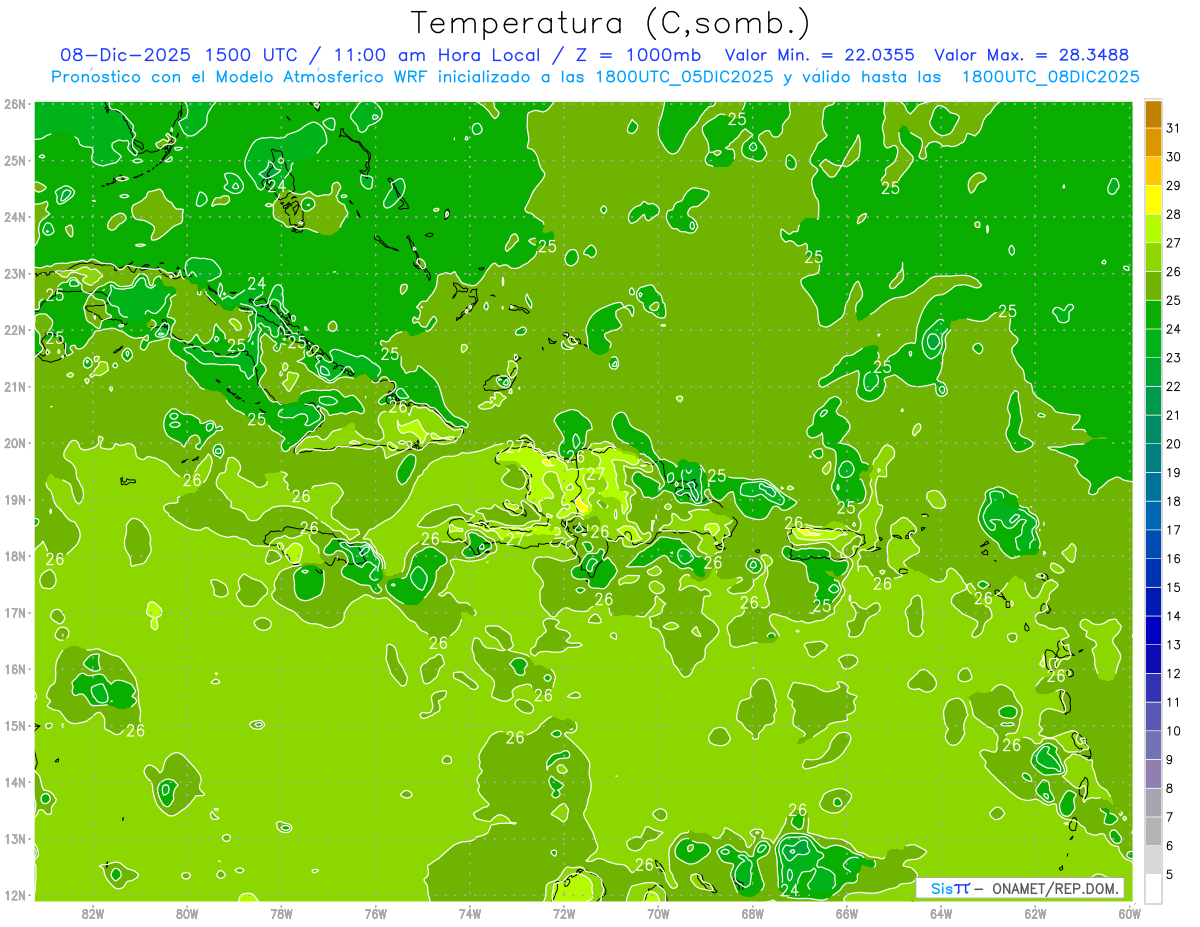The width and height of the screenshot is (1200, 927).
Task: Click the legend swatch between 30 and 31
Action: 1153,142
